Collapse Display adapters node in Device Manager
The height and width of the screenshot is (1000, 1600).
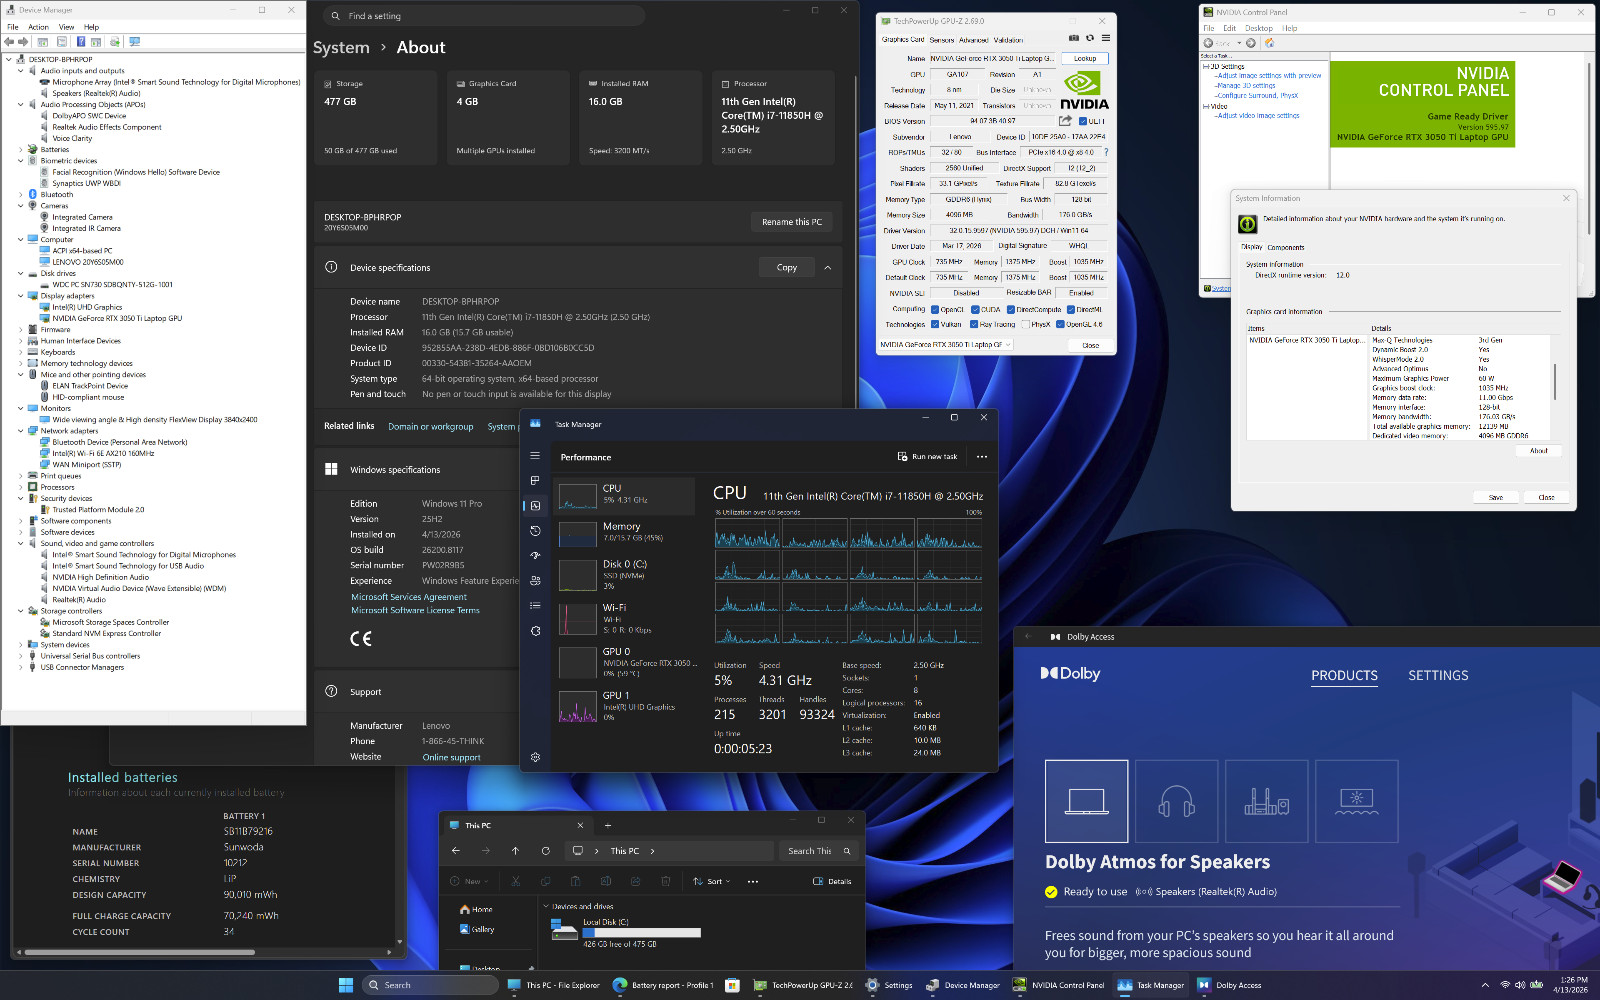[20, 296]
